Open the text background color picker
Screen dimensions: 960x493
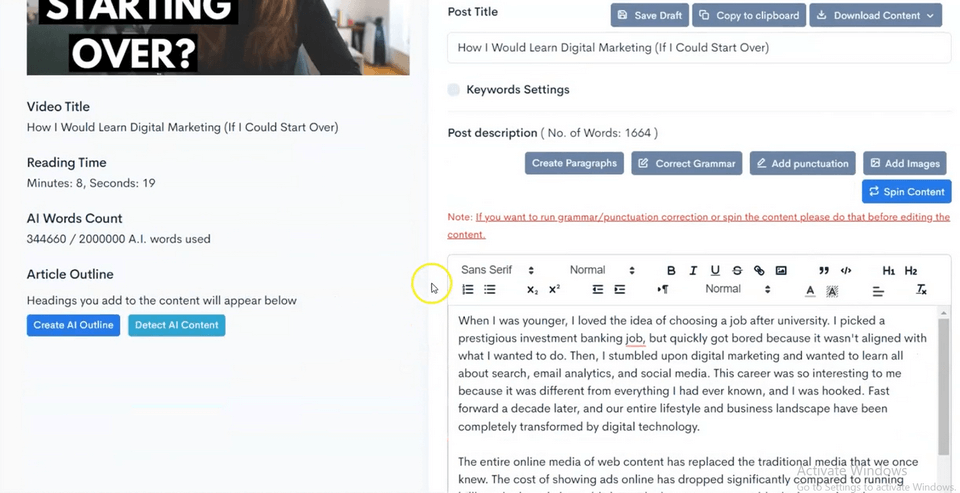tap(832, 291)
